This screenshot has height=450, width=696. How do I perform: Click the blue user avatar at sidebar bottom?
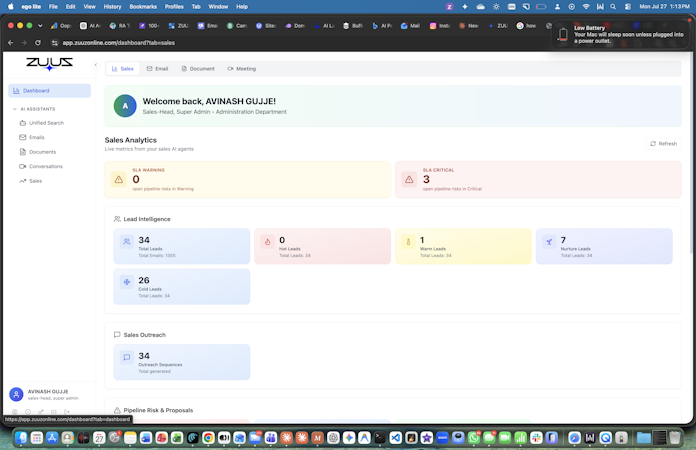(x=16, y=394)
